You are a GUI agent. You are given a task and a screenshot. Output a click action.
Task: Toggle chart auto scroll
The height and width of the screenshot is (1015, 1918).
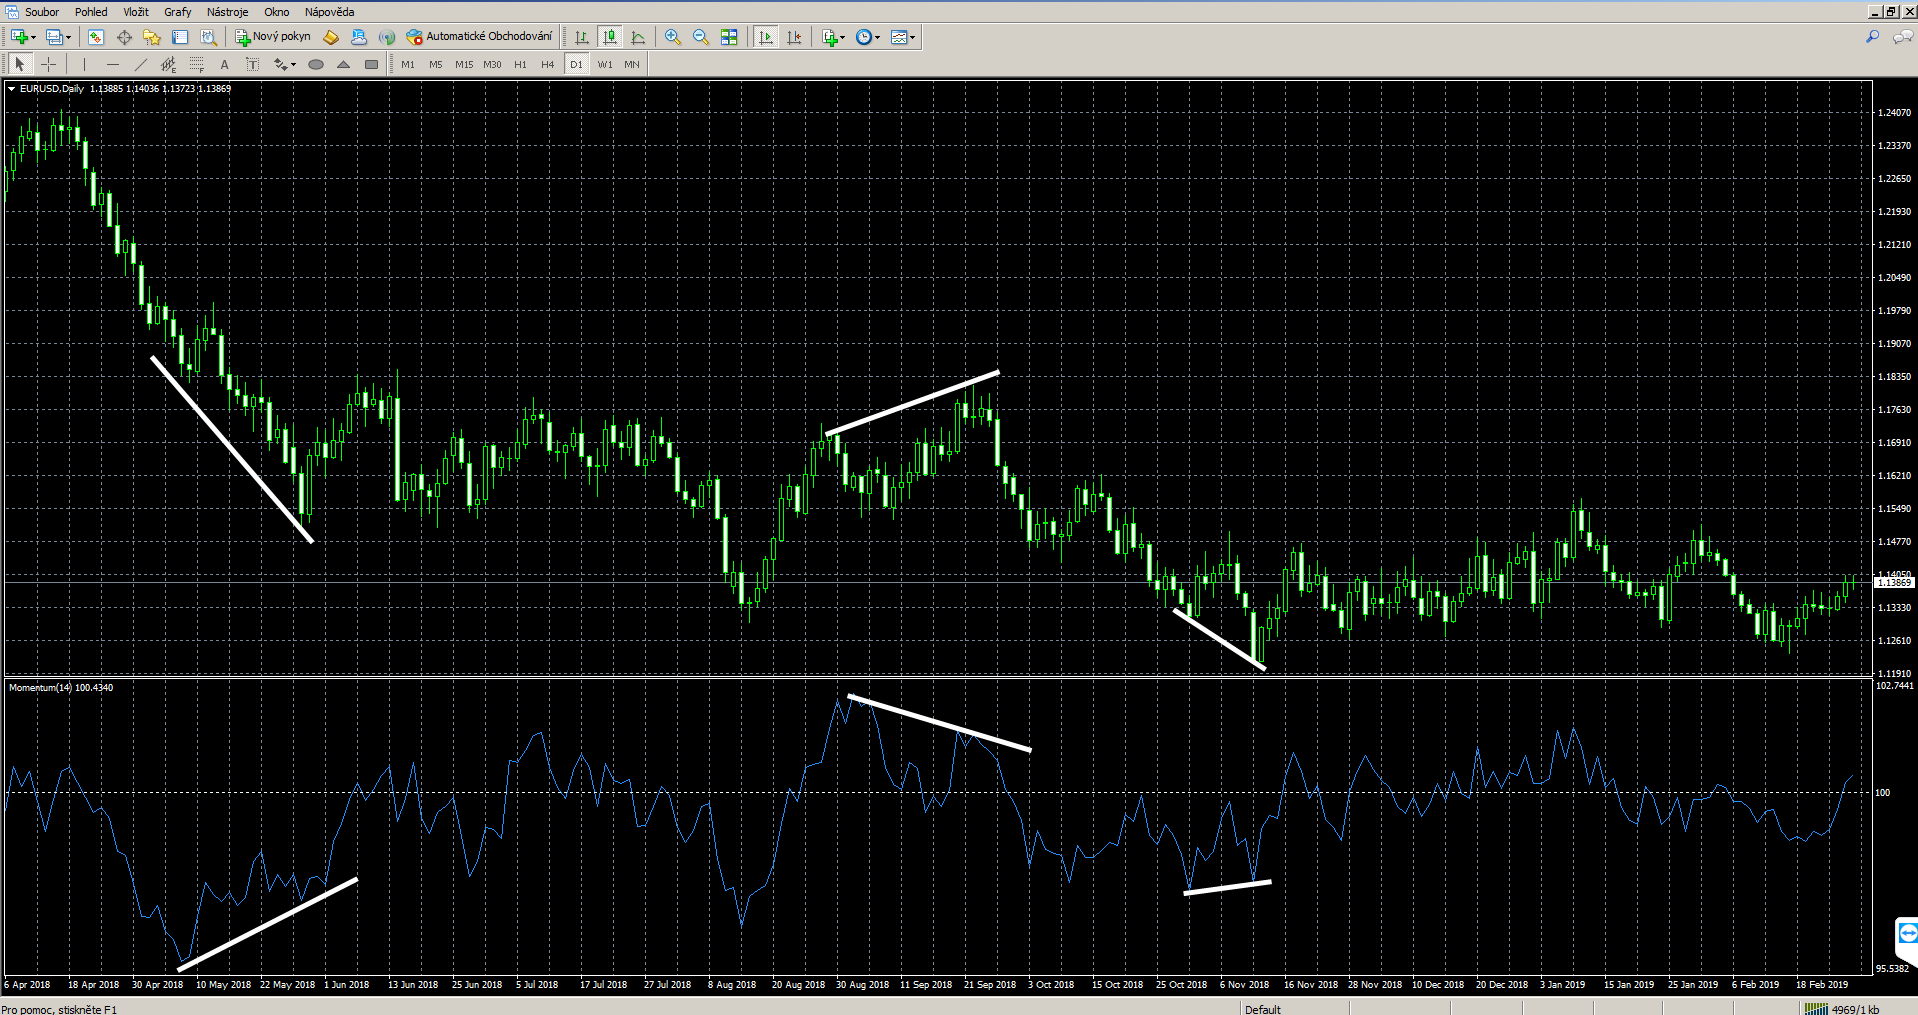pos(766,37)
